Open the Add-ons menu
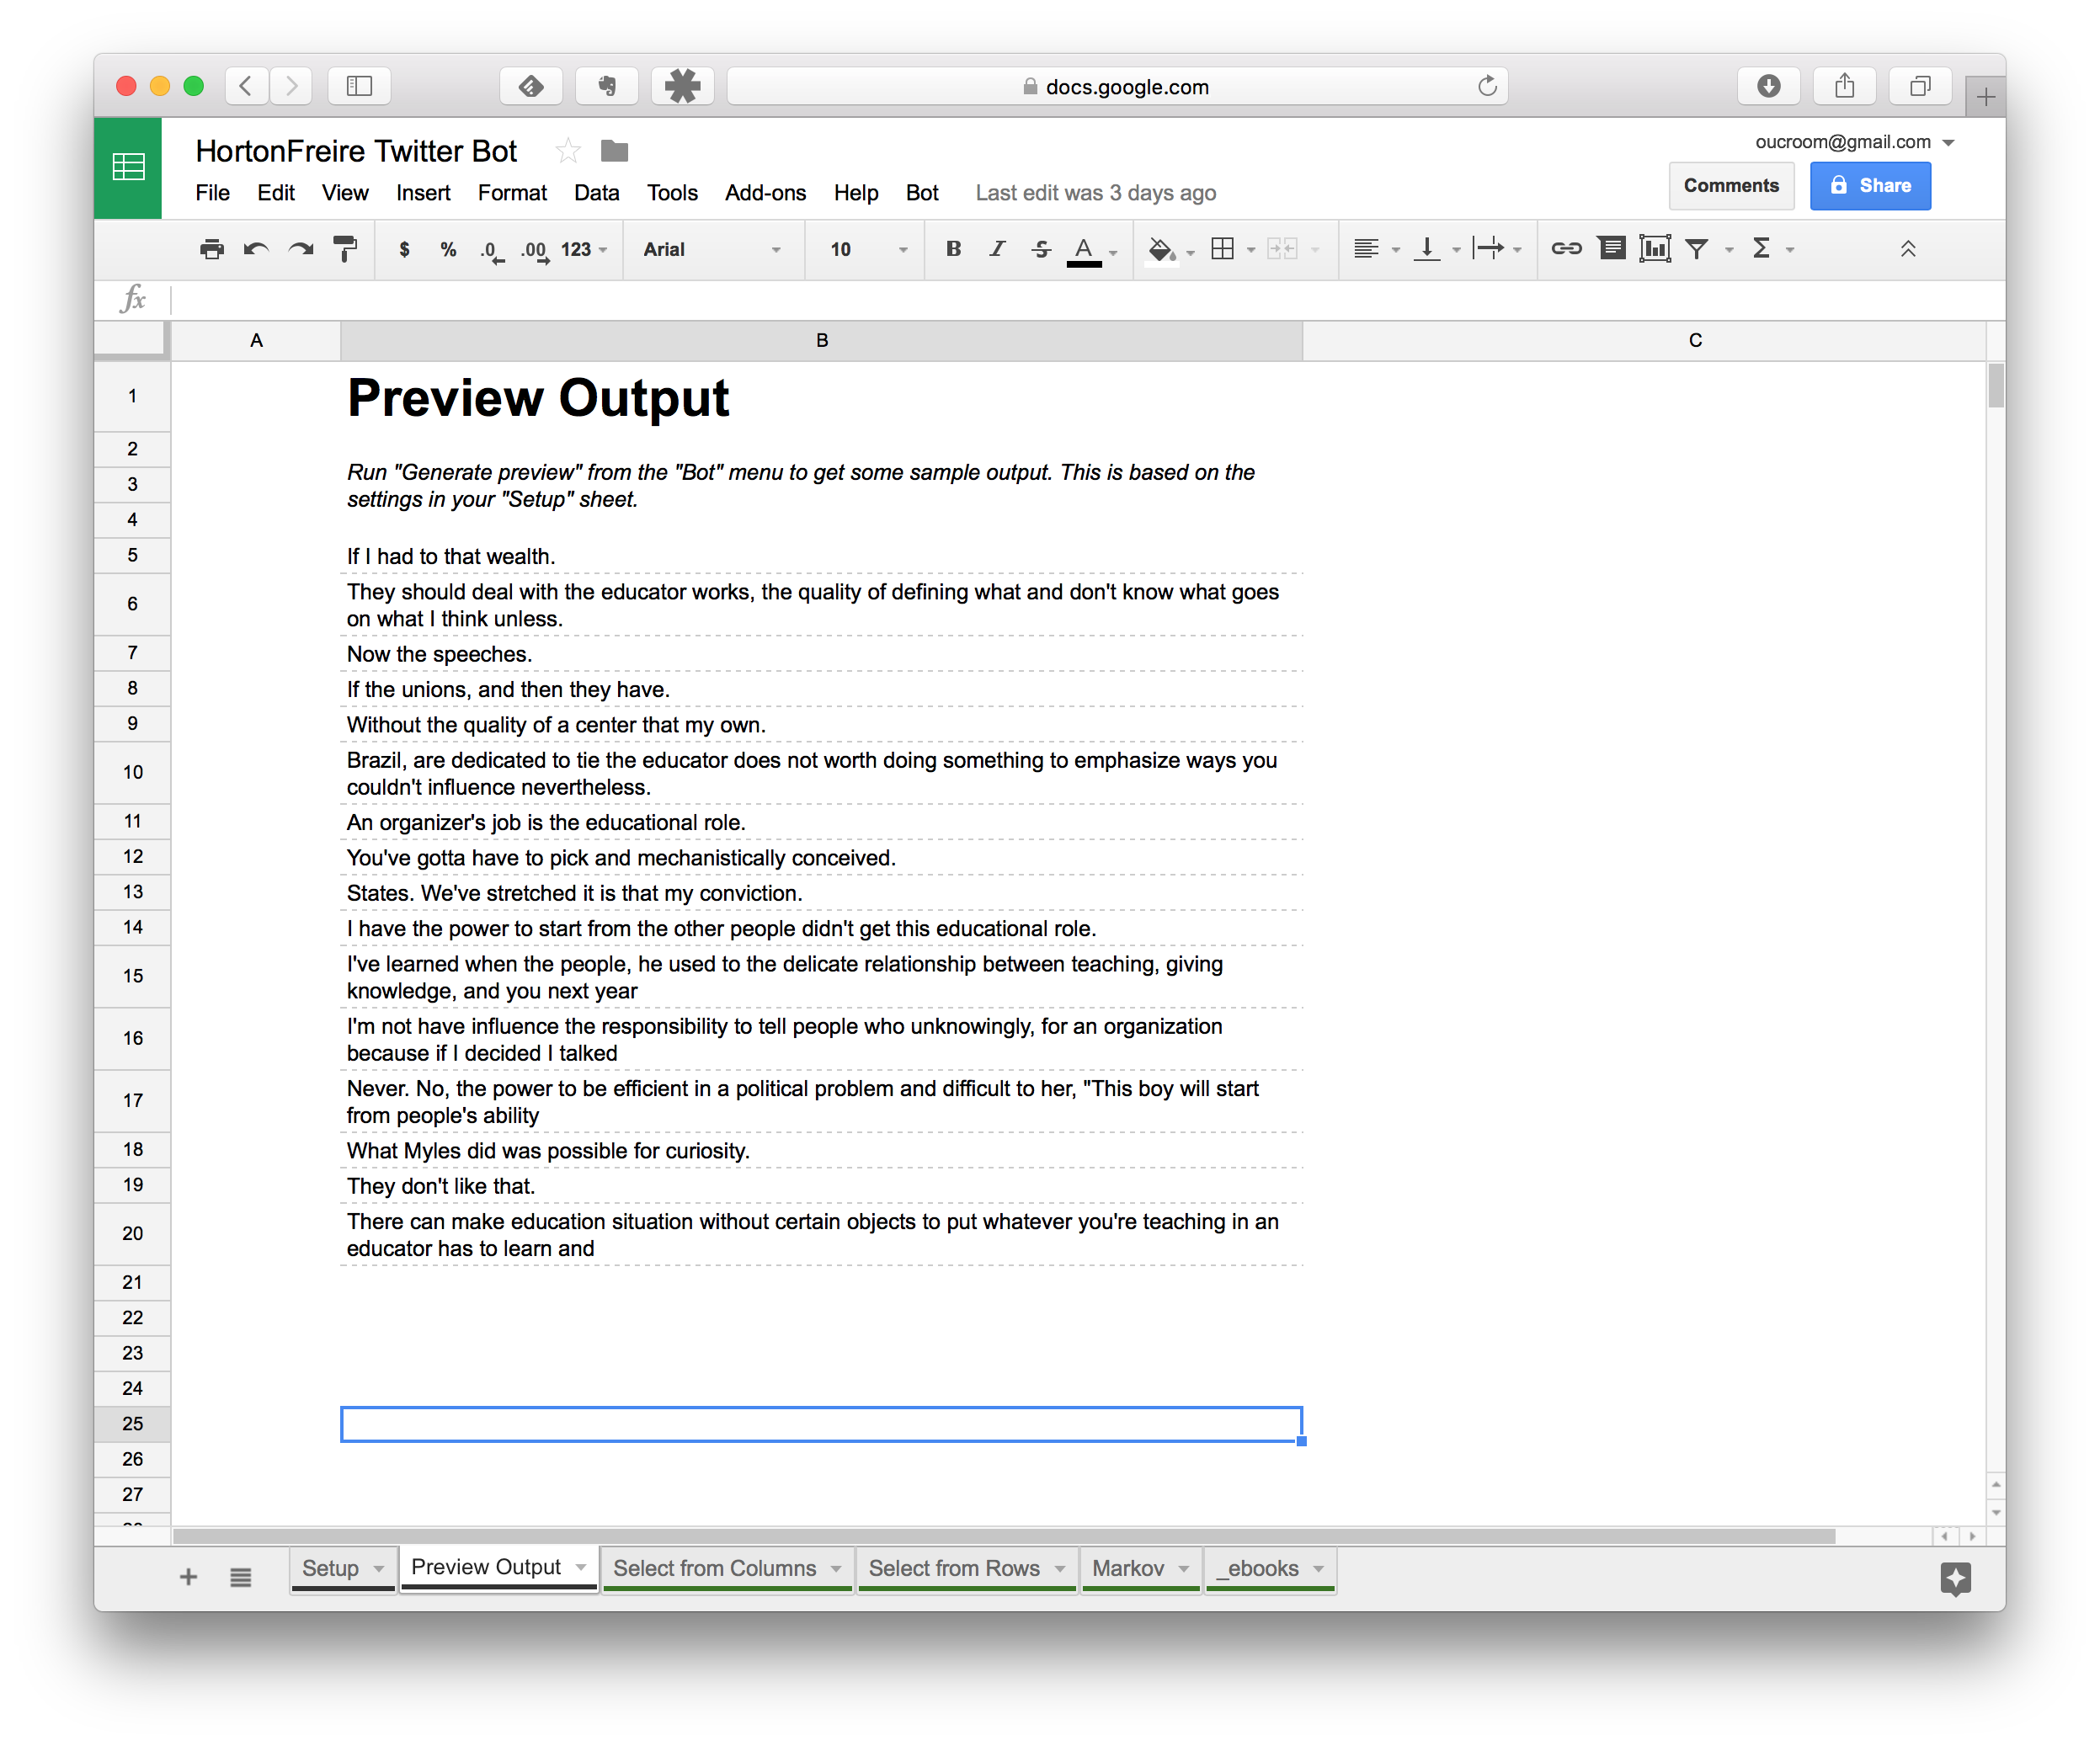 765,193
